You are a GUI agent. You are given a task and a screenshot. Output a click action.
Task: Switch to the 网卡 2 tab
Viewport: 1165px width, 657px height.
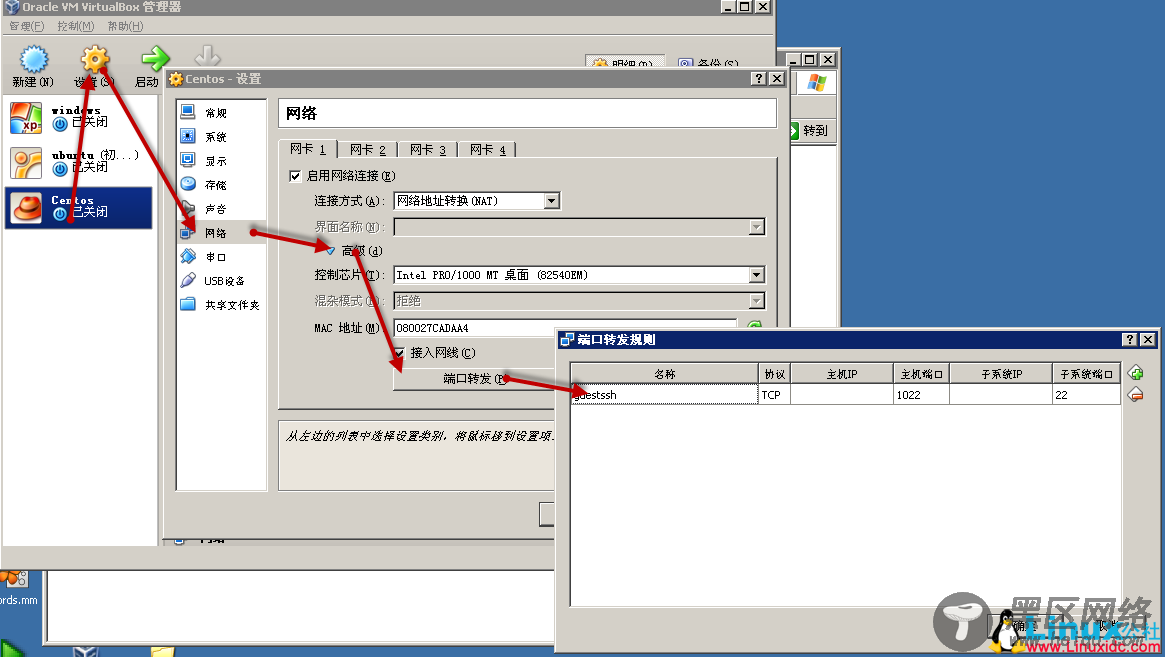coord(368,149)
